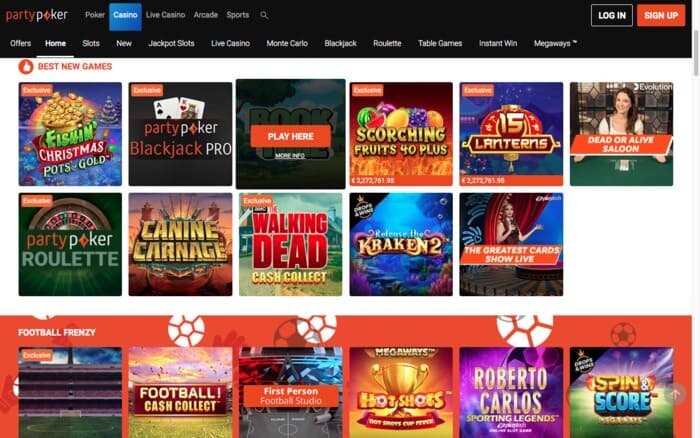Open the New games tab

pyautogui.click(x=124, y=43)
